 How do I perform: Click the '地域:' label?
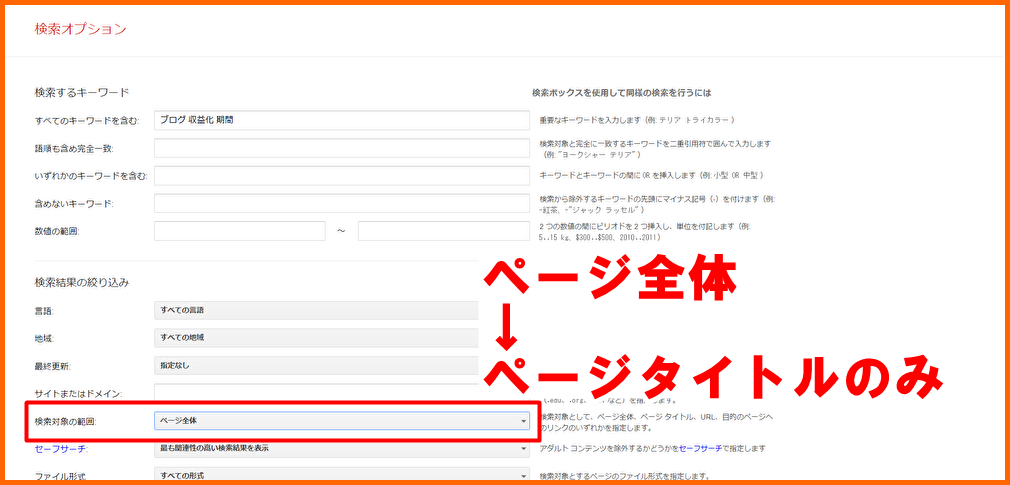click(x=44, y=338)
